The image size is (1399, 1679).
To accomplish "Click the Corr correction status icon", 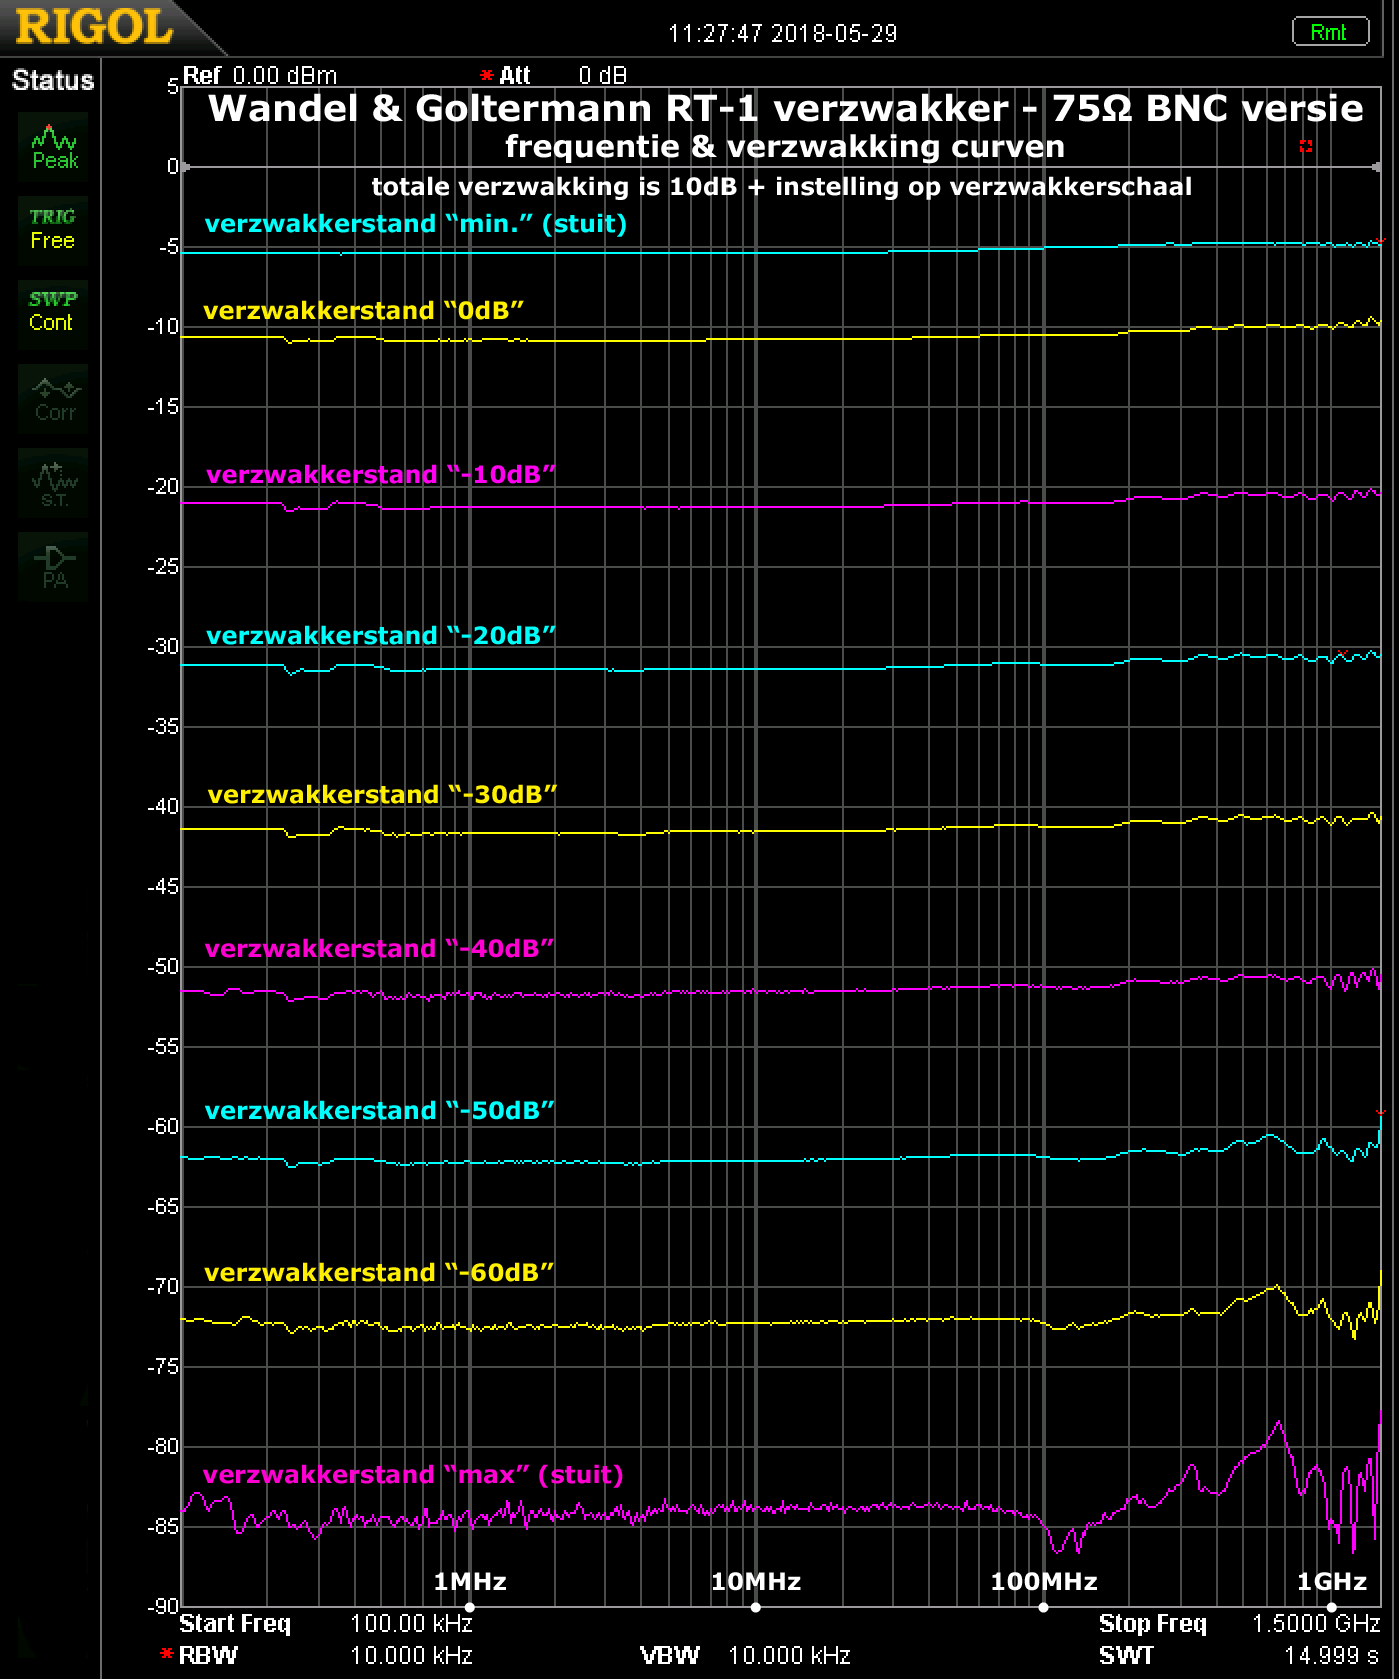I will (x=53, y=399).
